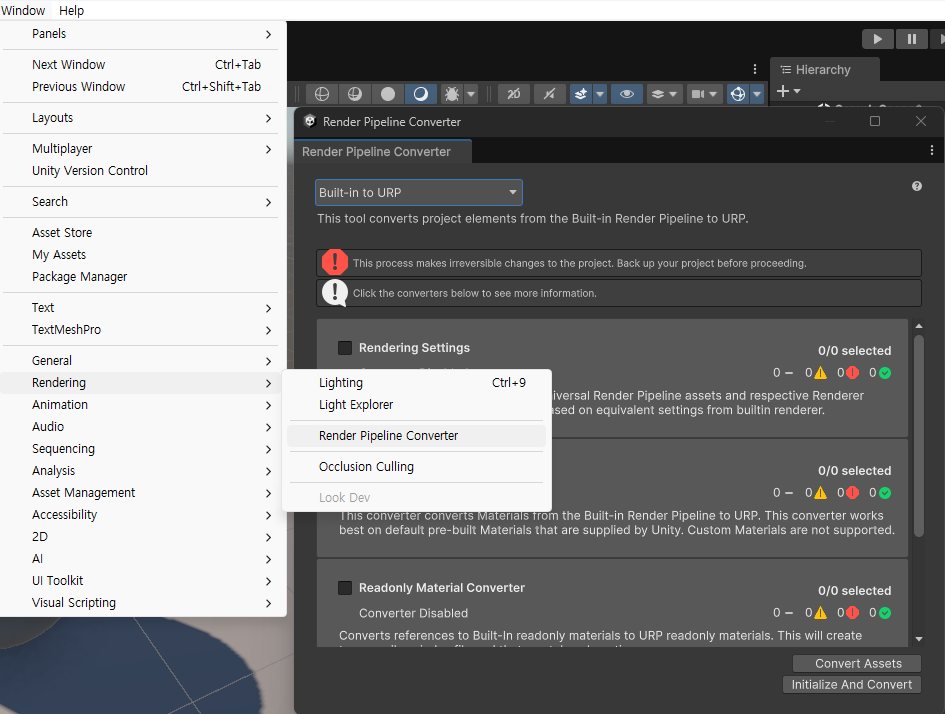Viewport: 945px width, 714px height.
Task: Open the Built-in to URP dropdown
Action: coord(419,193)
